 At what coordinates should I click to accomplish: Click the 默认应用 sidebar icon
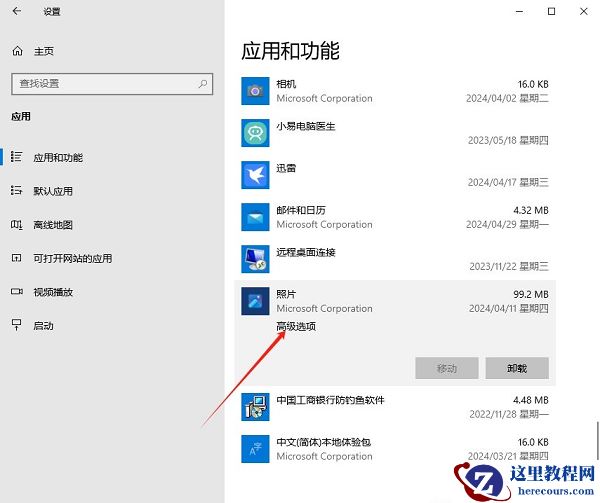(16, 190)
